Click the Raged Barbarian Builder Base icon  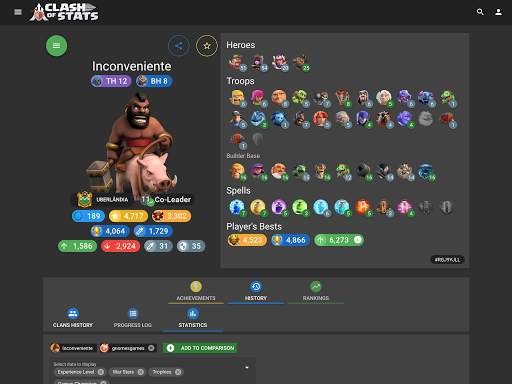click(238, 172)
